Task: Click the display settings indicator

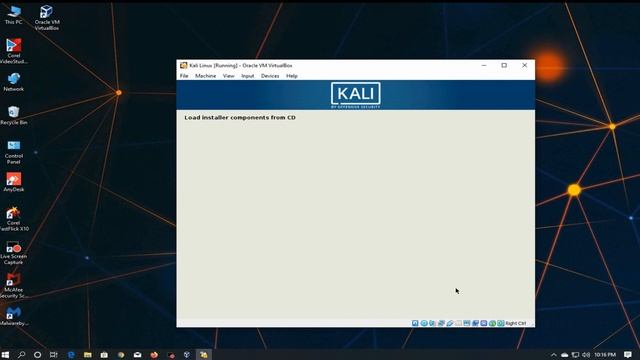Action: click(x=467, y=323)
